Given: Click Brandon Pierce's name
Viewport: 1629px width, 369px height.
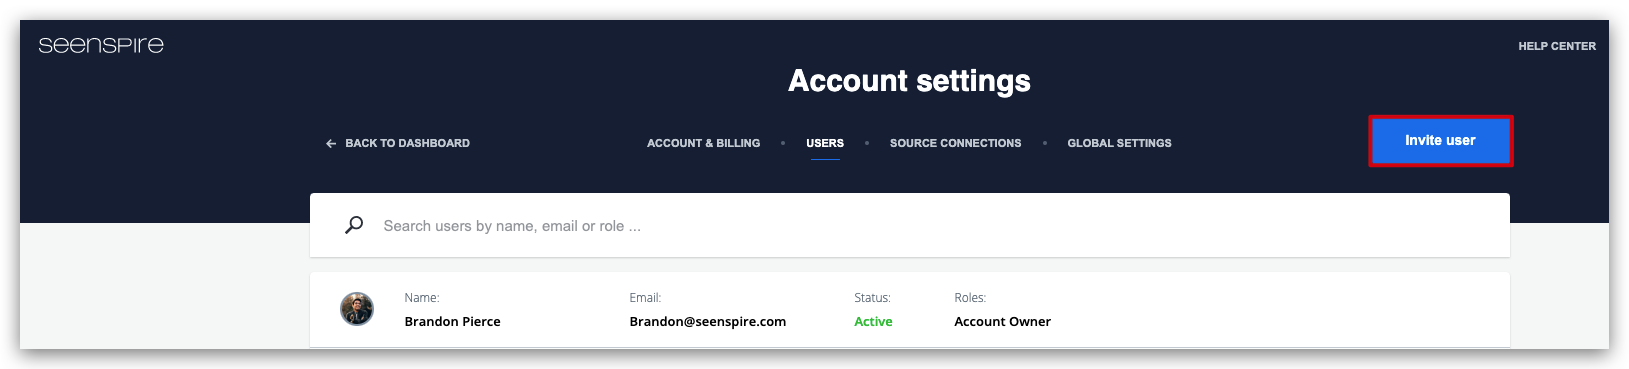Looking at the screenshot, I should (452, 322).
